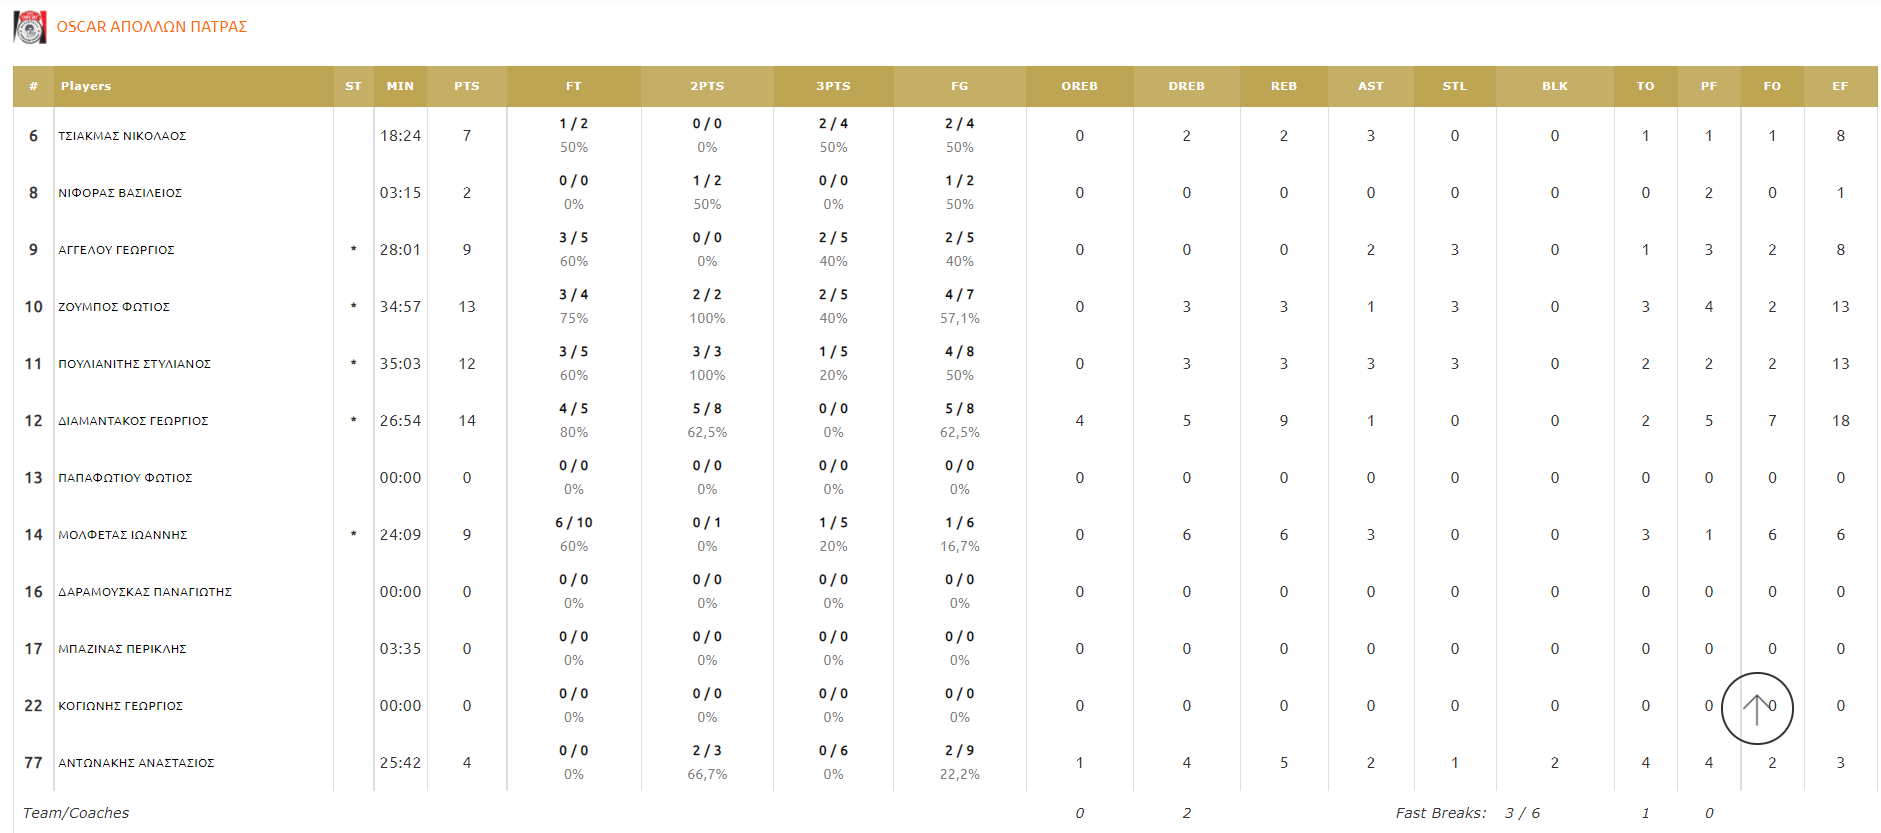
Task: Click the scroll-to-top arrow button
Action: (1756, 708)
